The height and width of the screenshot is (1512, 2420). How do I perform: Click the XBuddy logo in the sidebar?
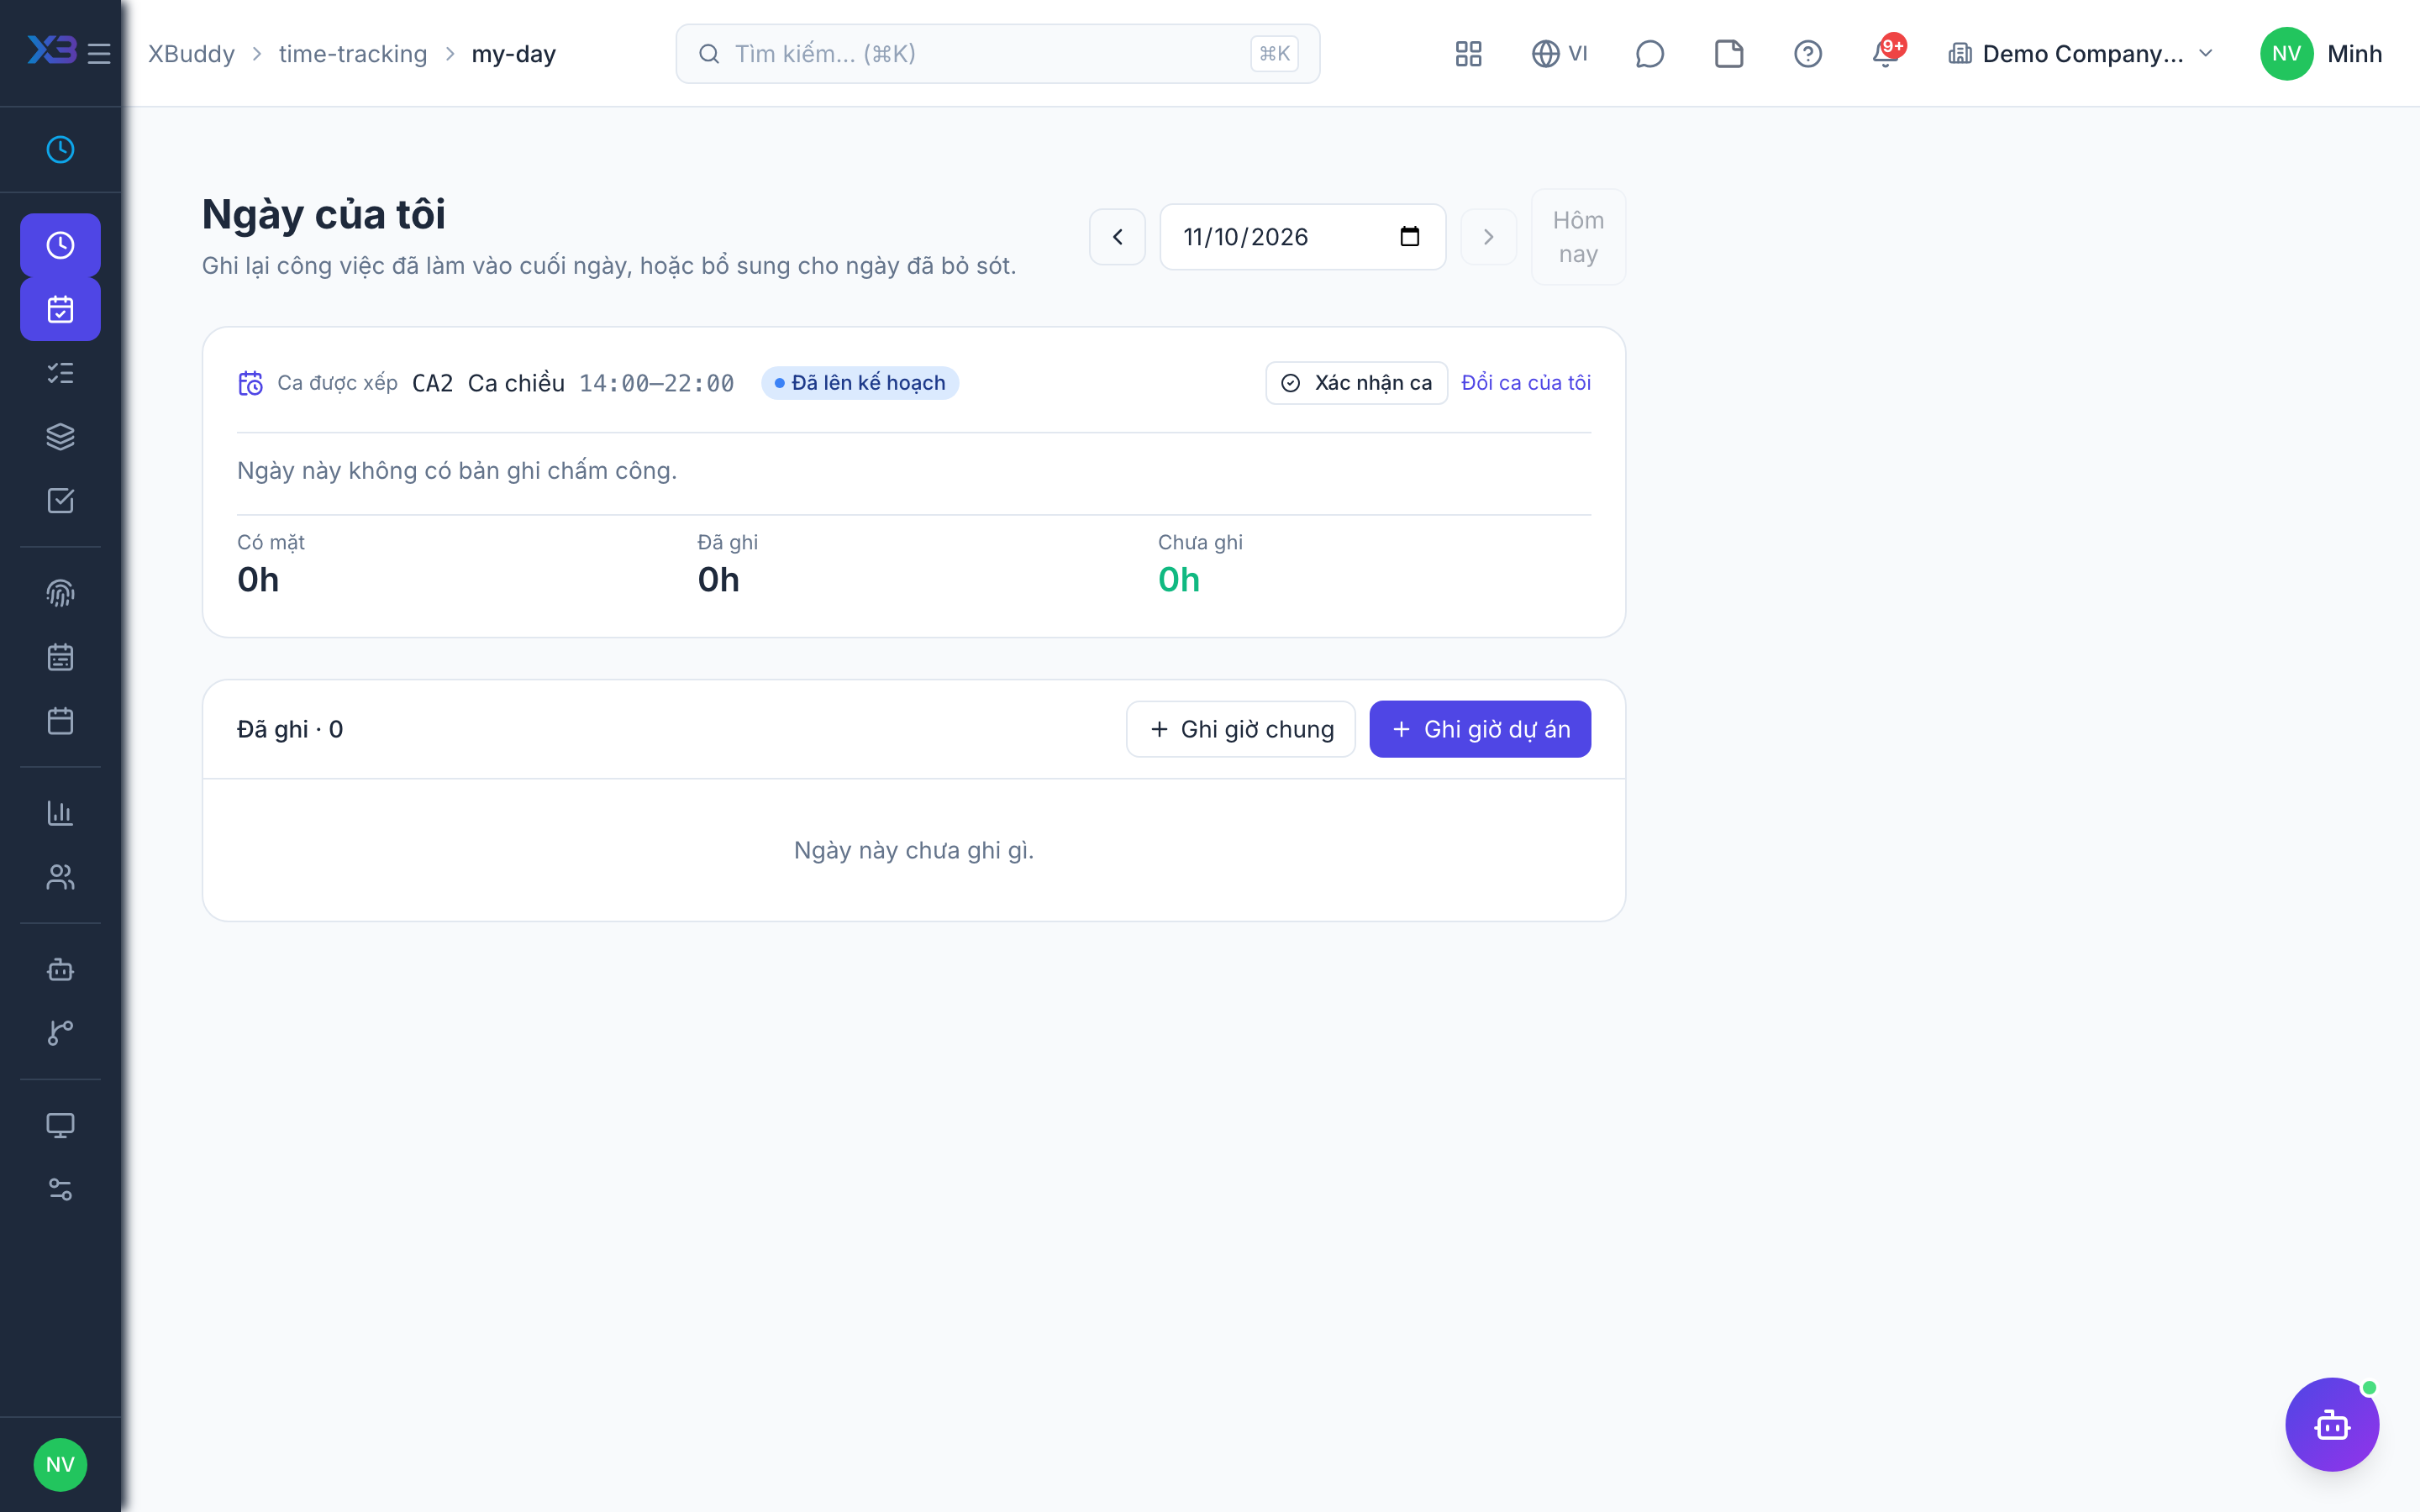click(x=51, y=50)
